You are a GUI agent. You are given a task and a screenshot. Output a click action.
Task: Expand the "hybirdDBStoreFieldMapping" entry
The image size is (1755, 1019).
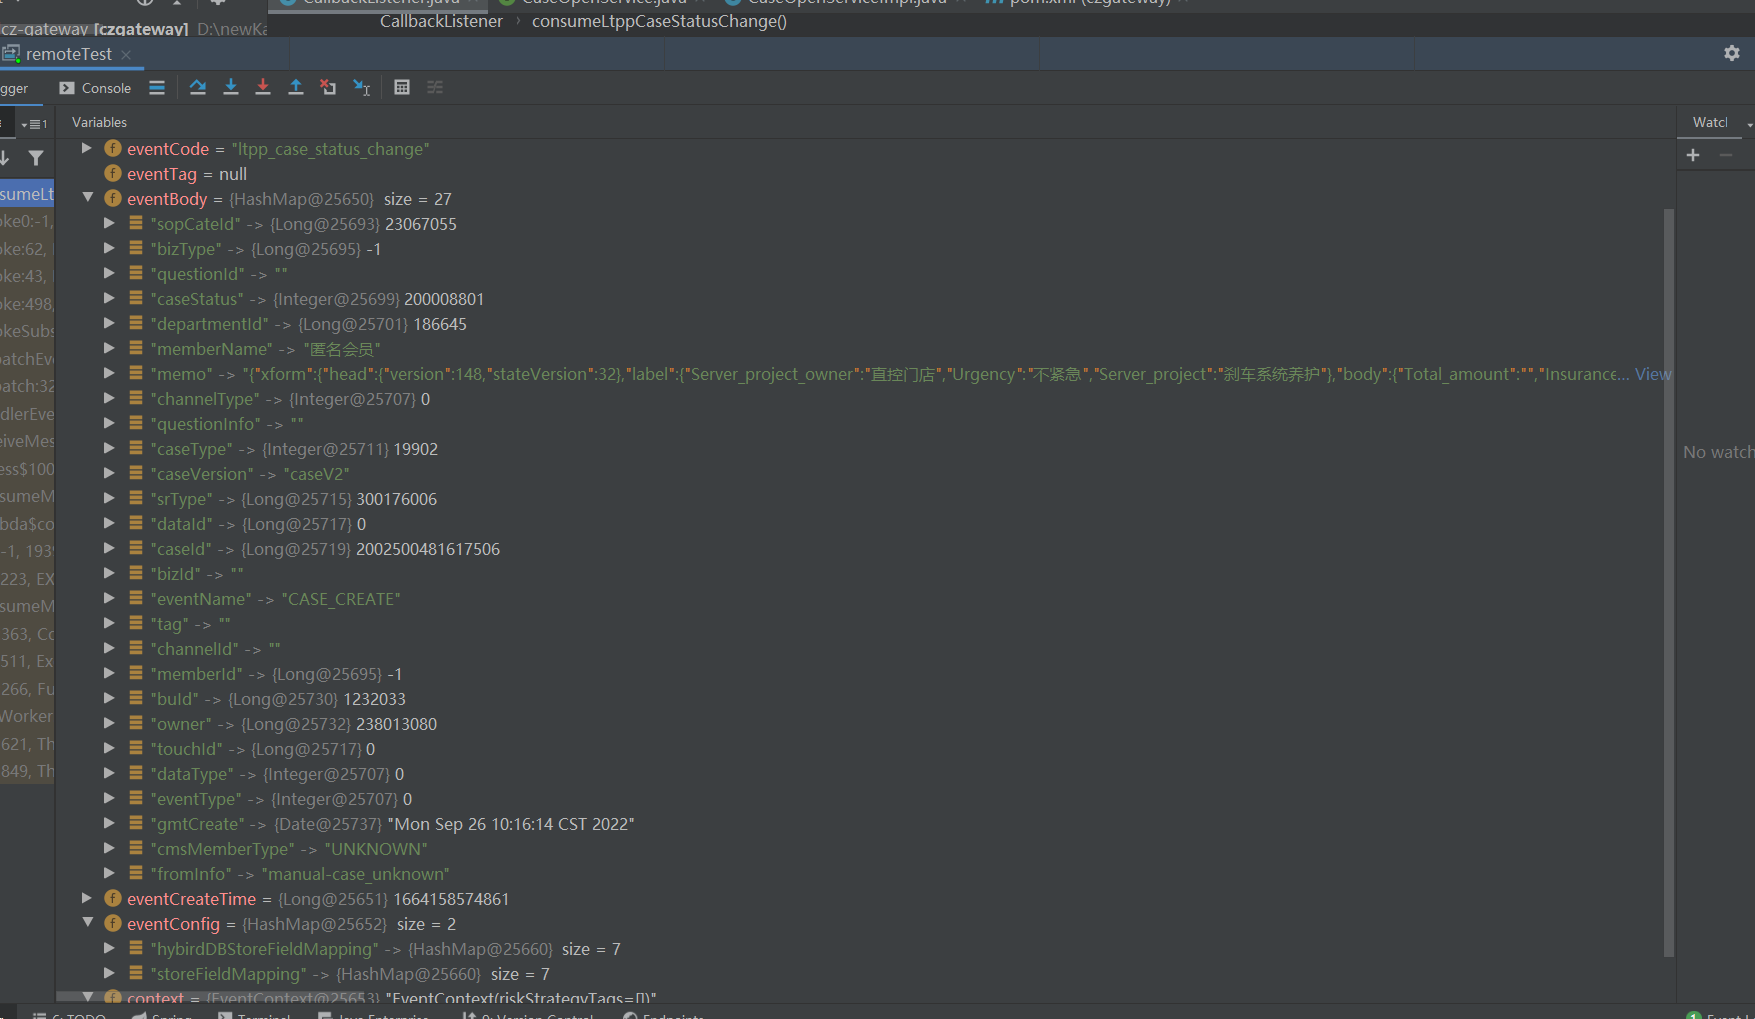tap(110, 948)
